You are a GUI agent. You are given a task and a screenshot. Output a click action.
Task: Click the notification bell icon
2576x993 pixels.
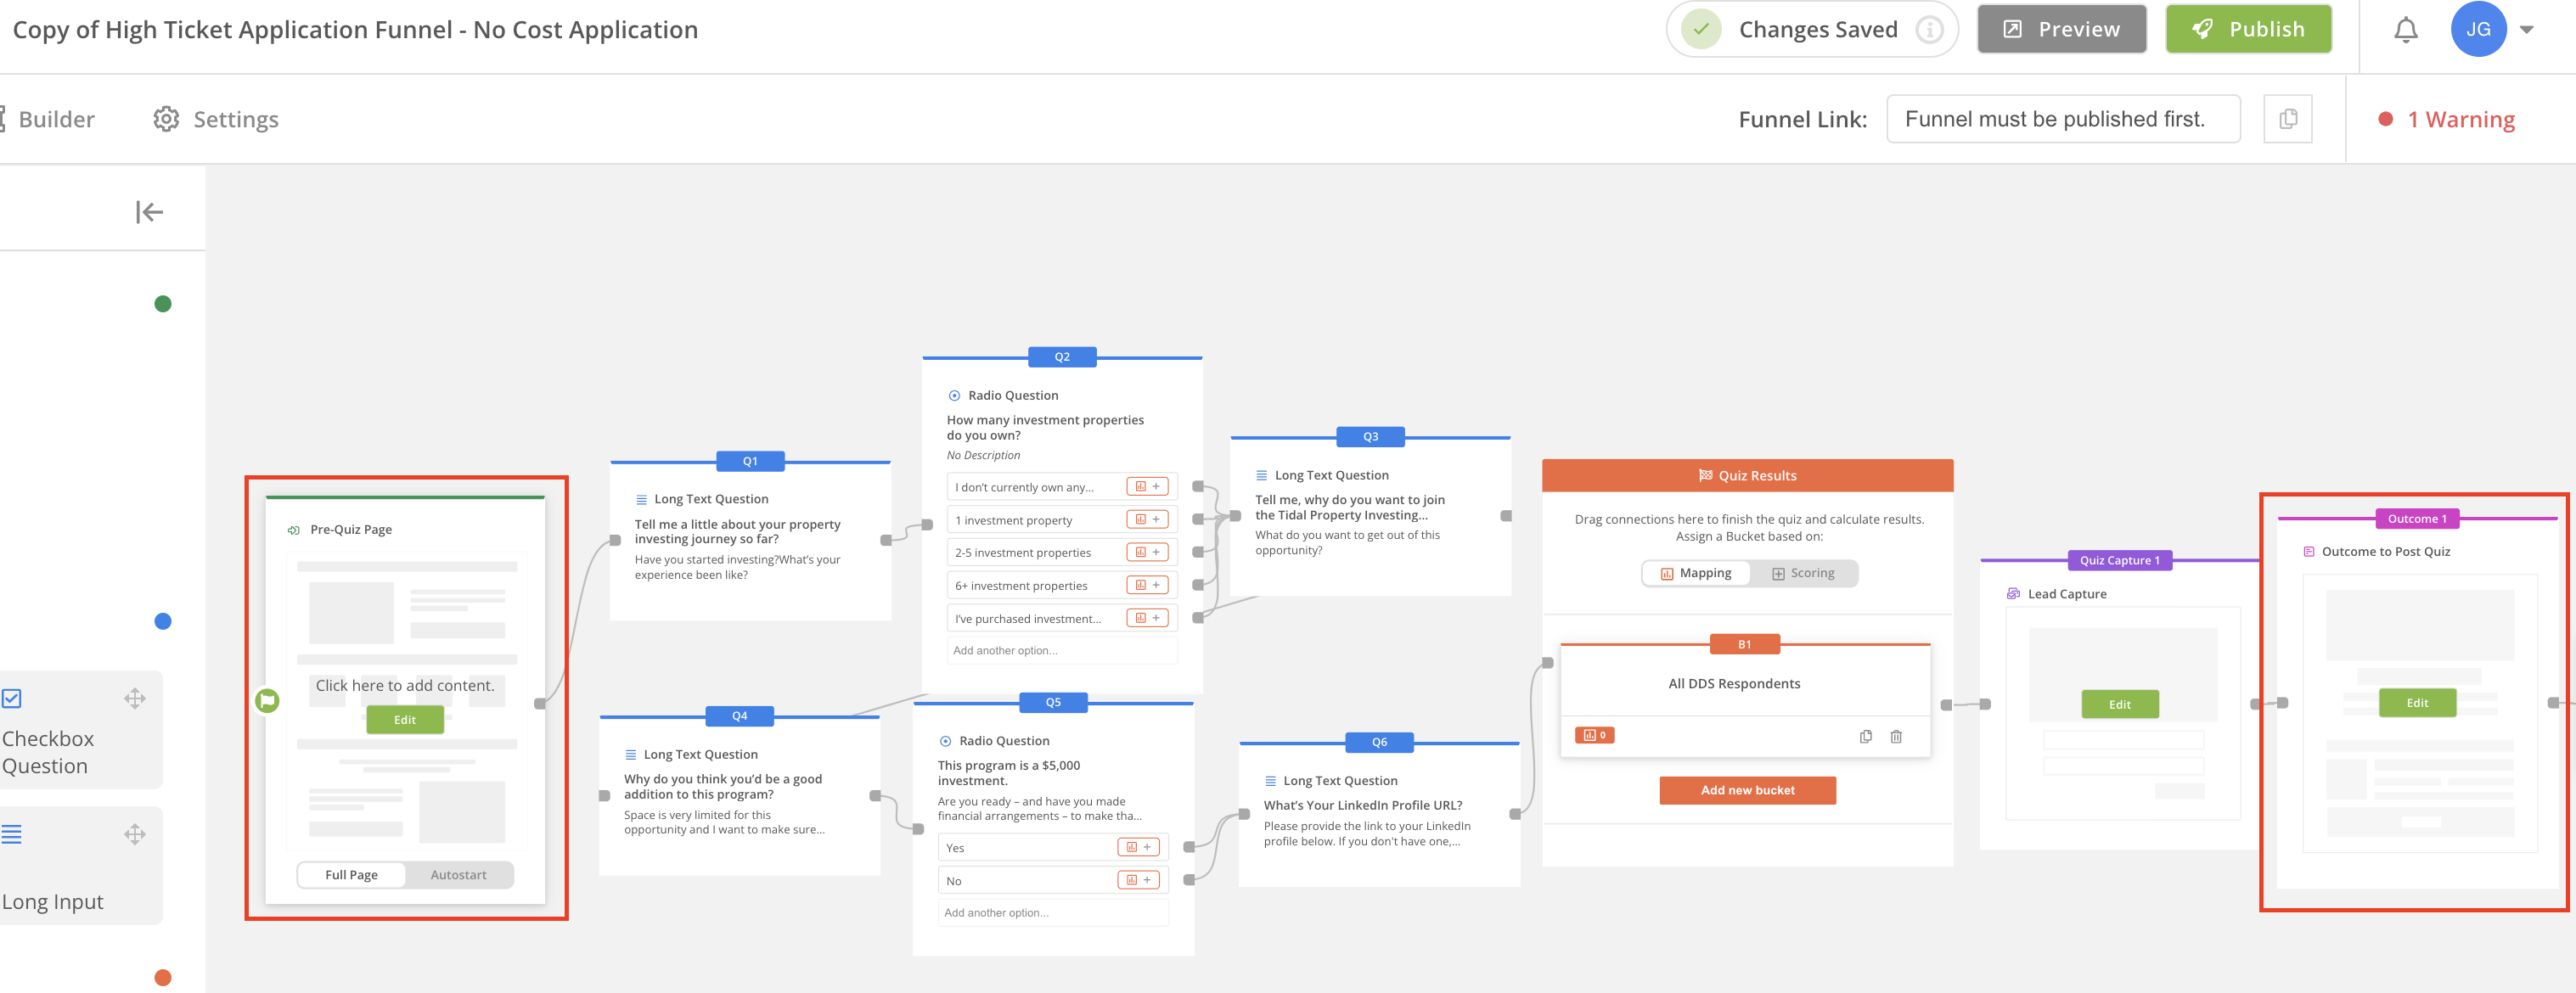(x=2405, y=30)
